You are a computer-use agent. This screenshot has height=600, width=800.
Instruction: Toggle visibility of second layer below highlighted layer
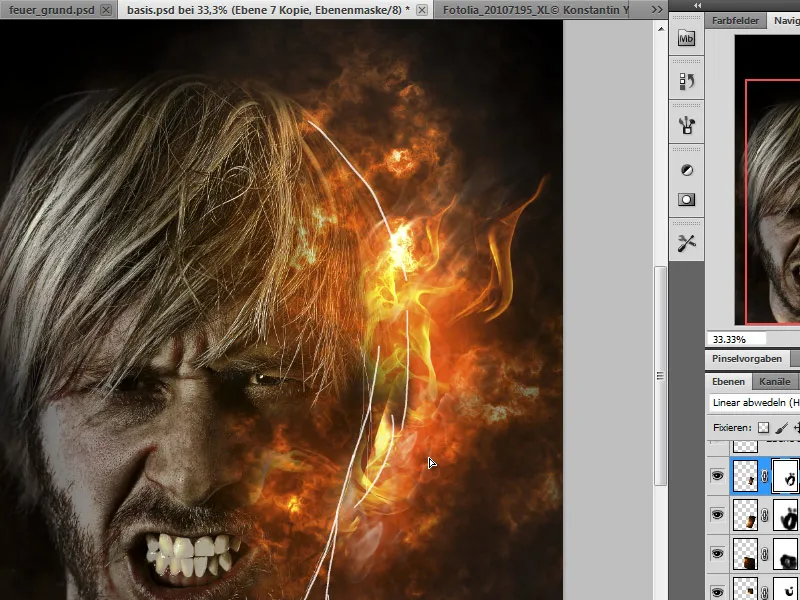pyautogui.click(x=717, y=554)
